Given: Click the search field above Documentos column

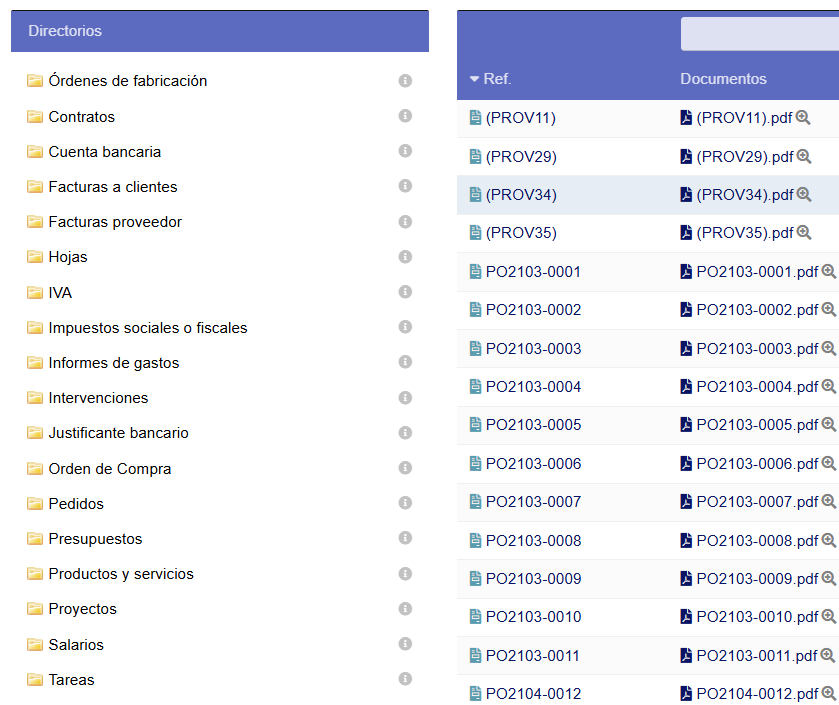Looking at the screenshot, I should click(x=759, y=34).
